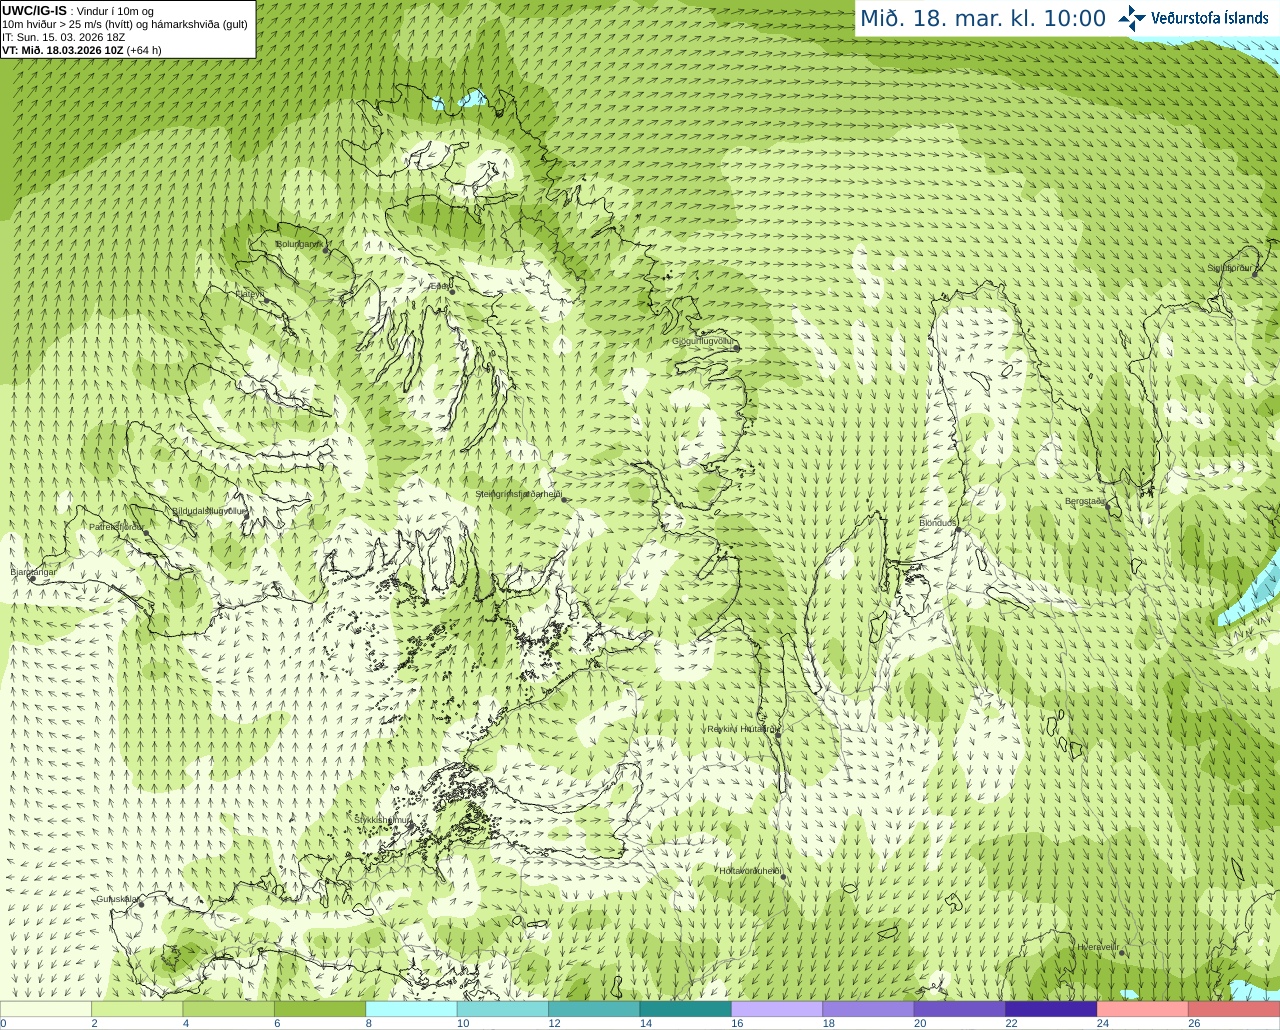The height and width of the screenshot is (1030, 1280).
Task: Click the Patreksfjörður station marker dot
Action: (147, 533)
